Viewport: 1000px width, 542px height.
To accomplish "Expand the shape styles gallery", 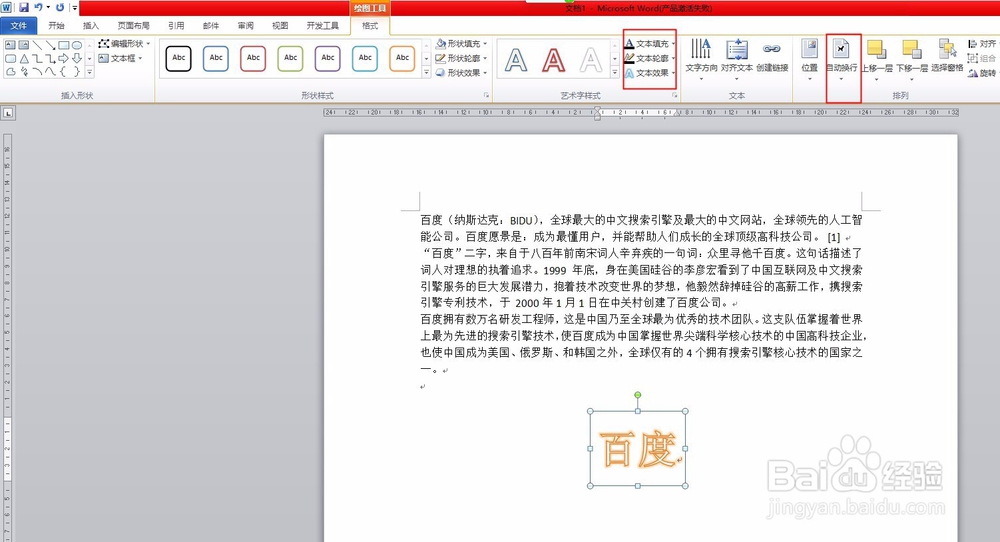I will pos(427,73).
